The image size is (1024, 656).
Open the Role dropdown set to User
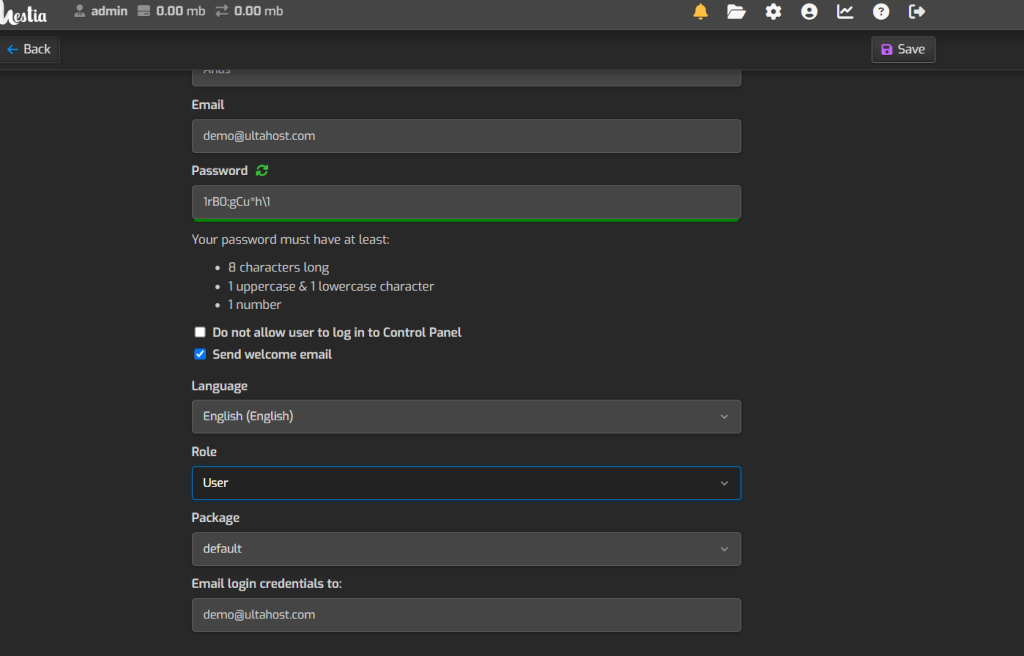[x=466, y=483]
